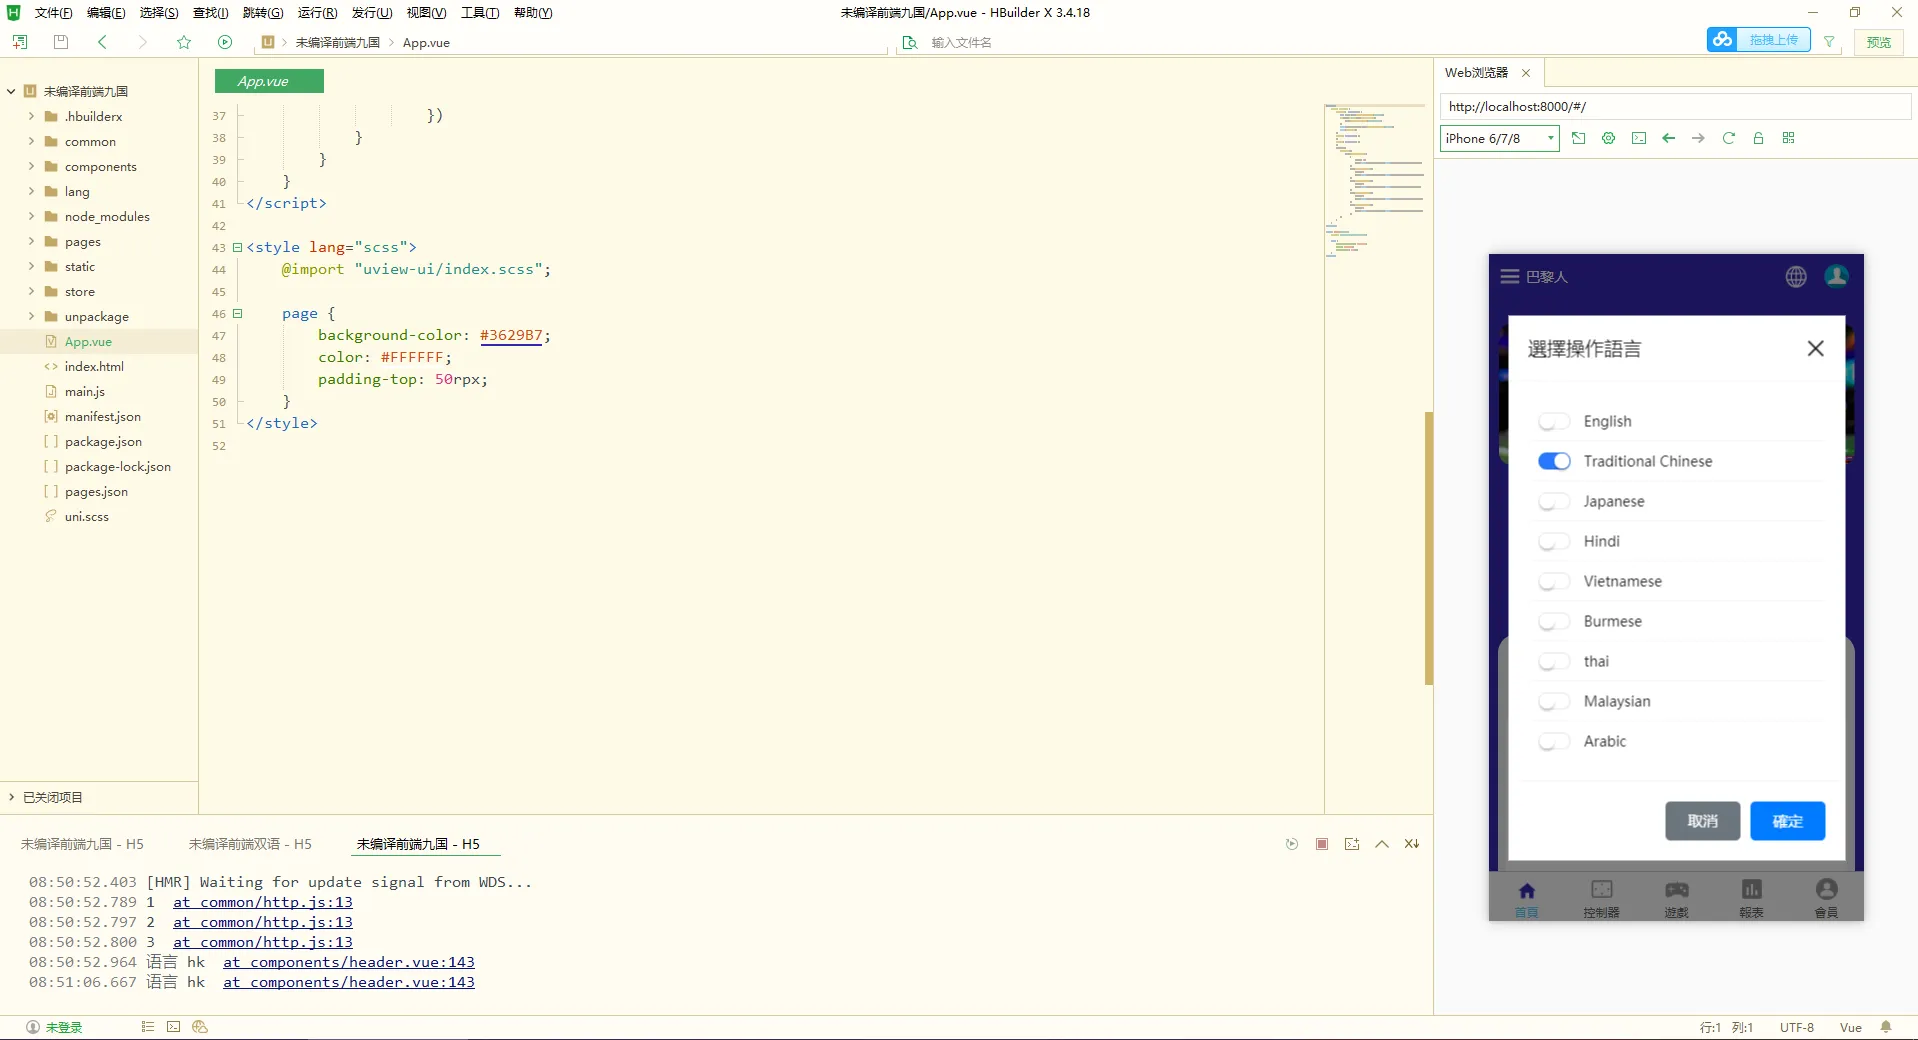Image resolution: width=1918 pixels, height=1040 pixels.
Task: Open the 编辑(E) menu
Action: point(106,13)
